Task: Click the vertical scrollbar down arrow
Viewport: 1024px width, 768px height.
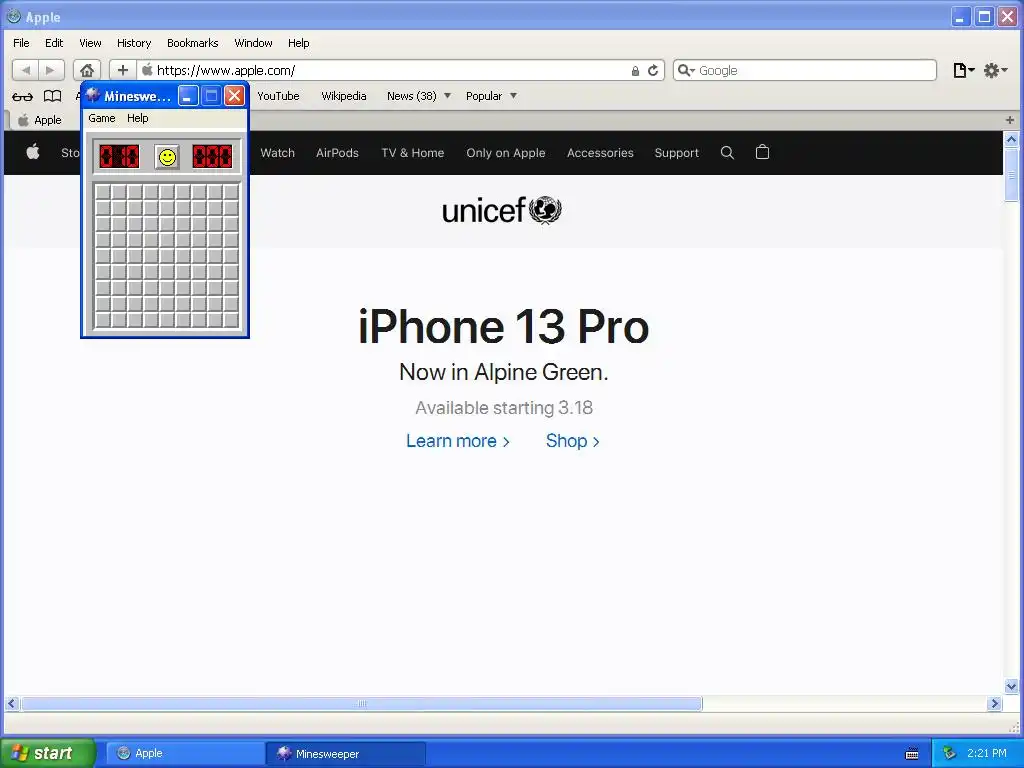Action: pos(1011,686)
